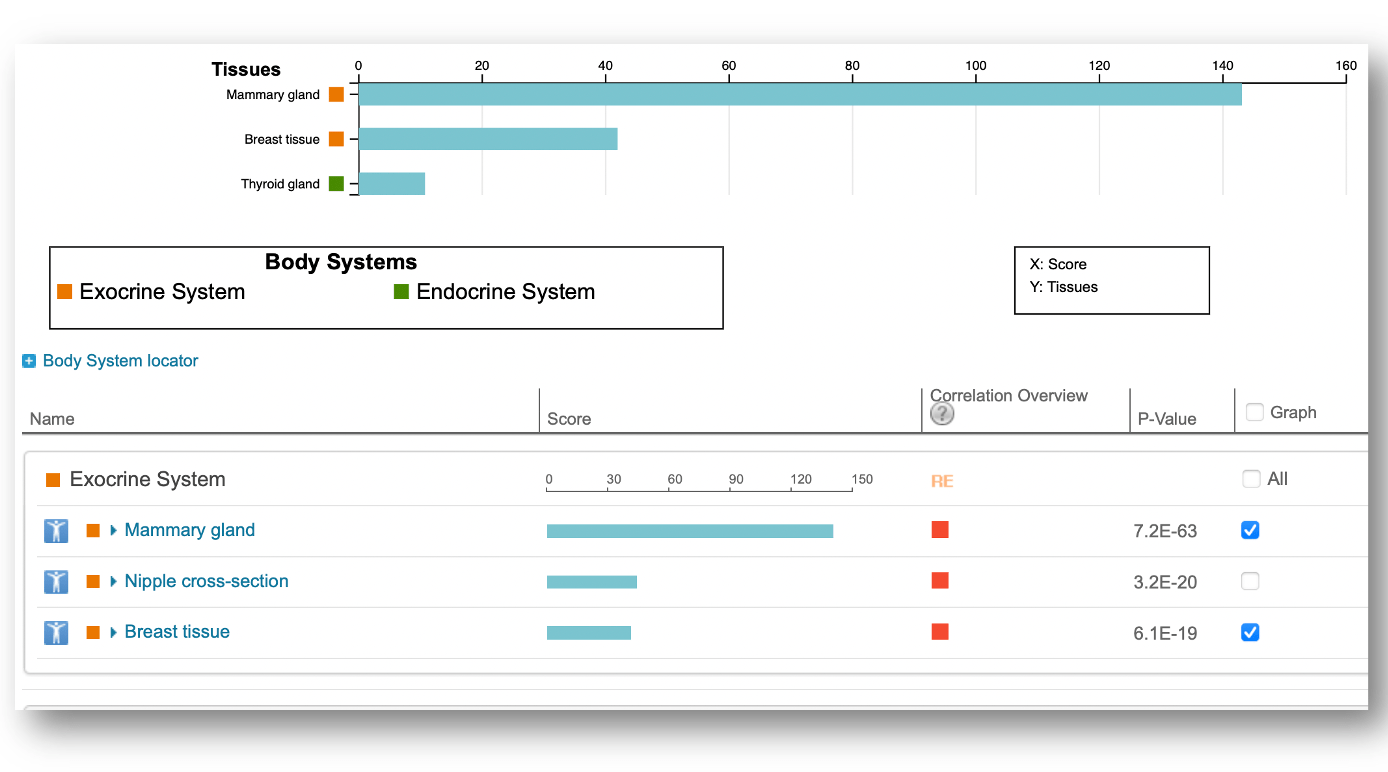Expand the Nipple cross-section row triangle
This screenshot has height=772, width=1388.
point(114,582)
